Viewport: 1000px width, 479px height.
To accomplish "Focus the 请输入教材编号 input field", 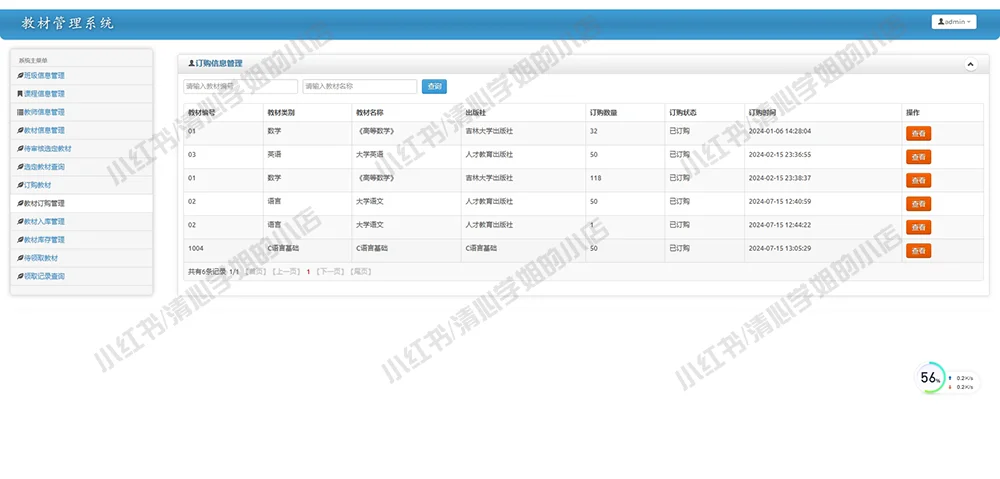I will click(x=240, y=86).
